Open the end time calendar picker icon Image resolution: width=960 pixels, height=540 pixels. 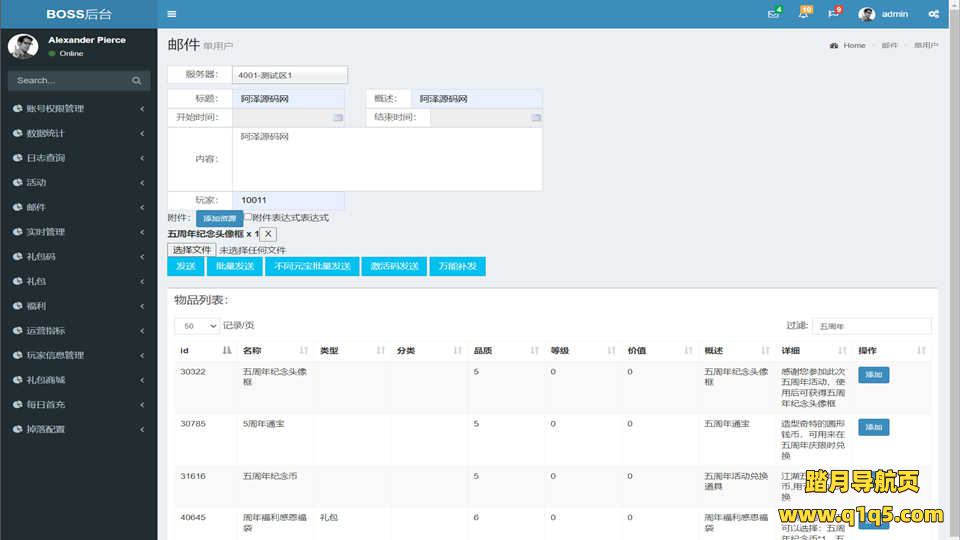(536, 118)
